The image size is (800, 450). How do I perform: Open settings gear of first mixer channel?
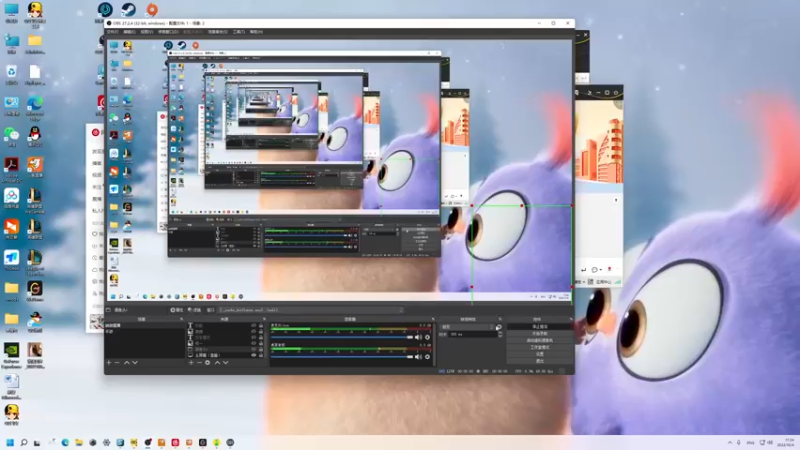click(x=428, y=337)
